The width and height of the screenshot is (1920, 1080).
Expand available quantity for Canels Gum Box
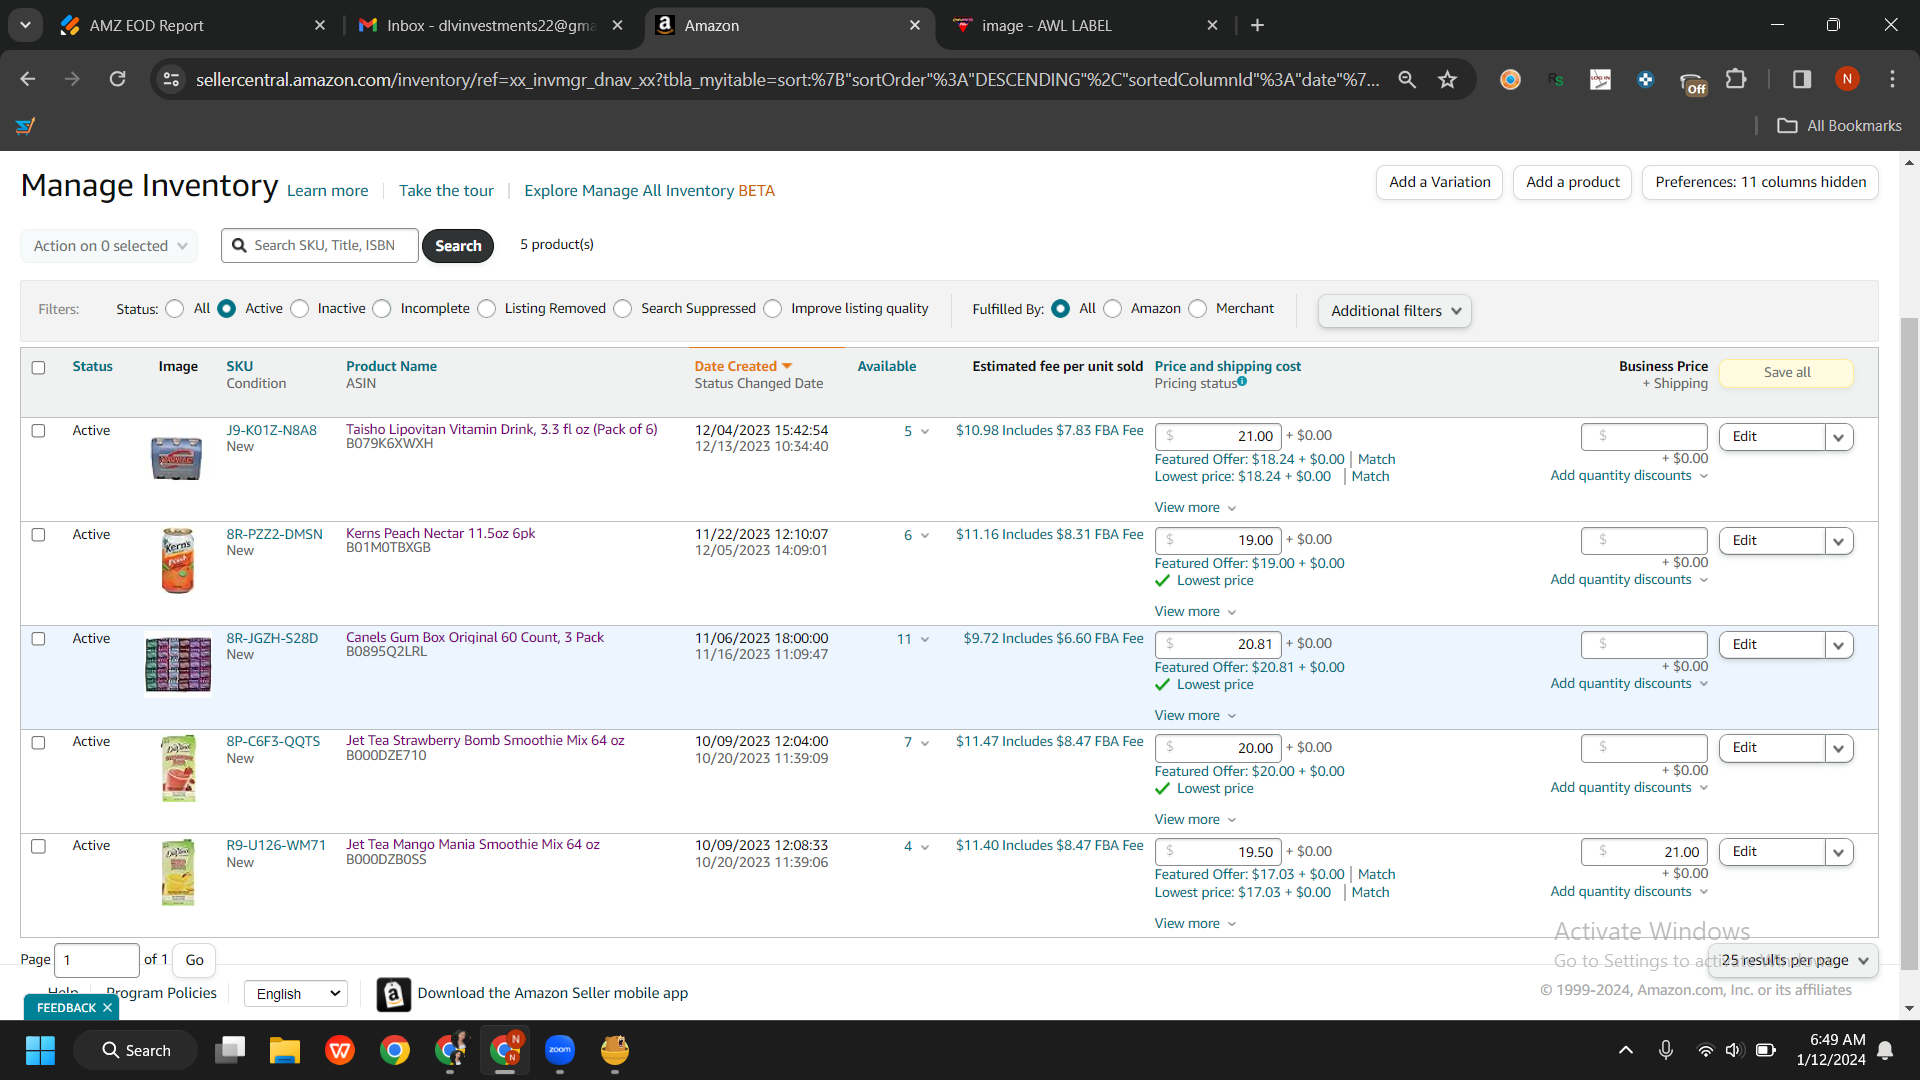coord(925,640)
